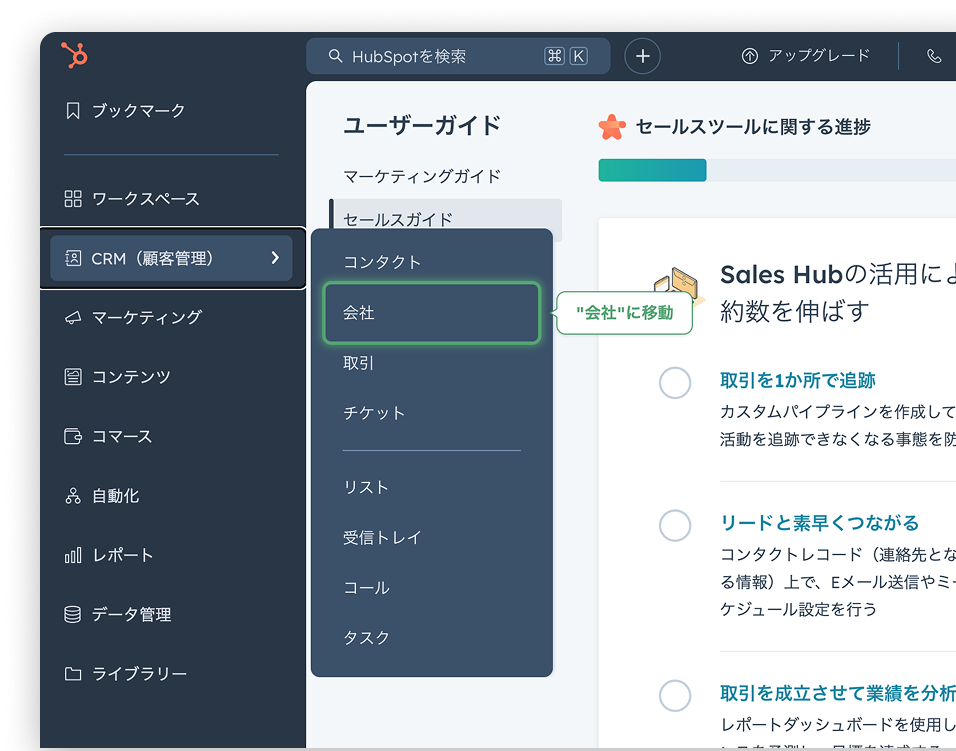Open the コマース sidebar menu
This screenshot has height=751, width=956.
point(122,436)
